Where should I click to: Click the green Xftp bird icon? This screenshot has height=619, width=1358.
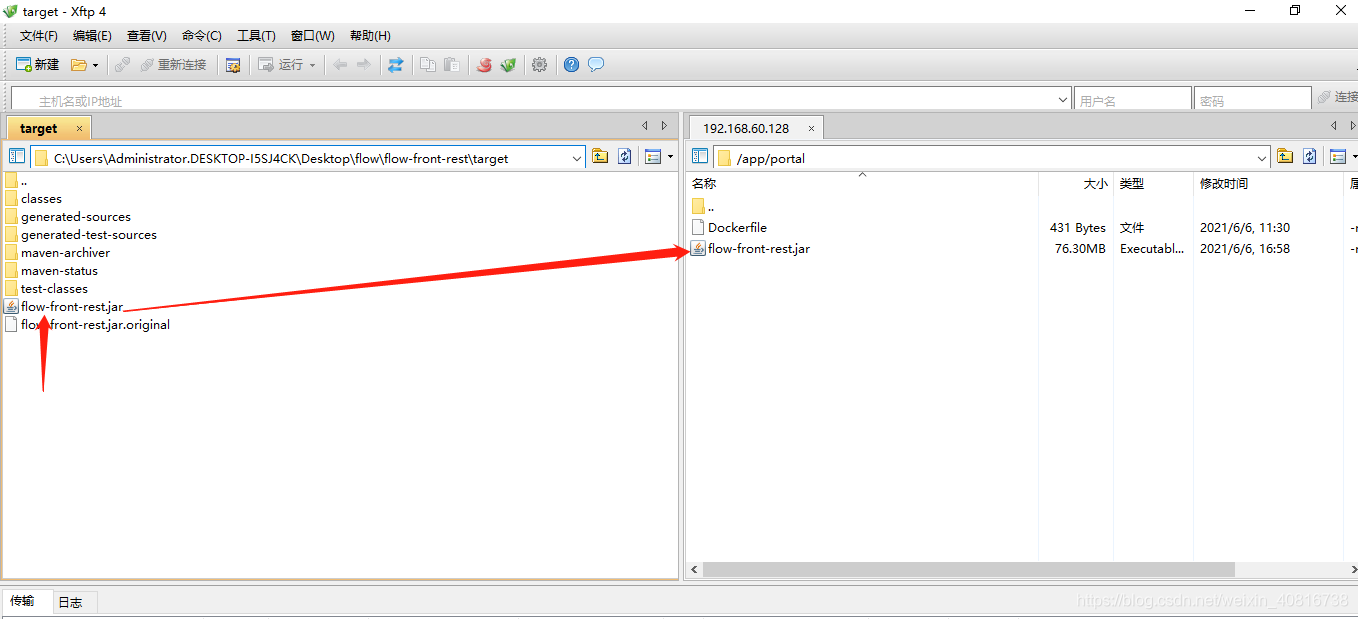coord(508,65)
